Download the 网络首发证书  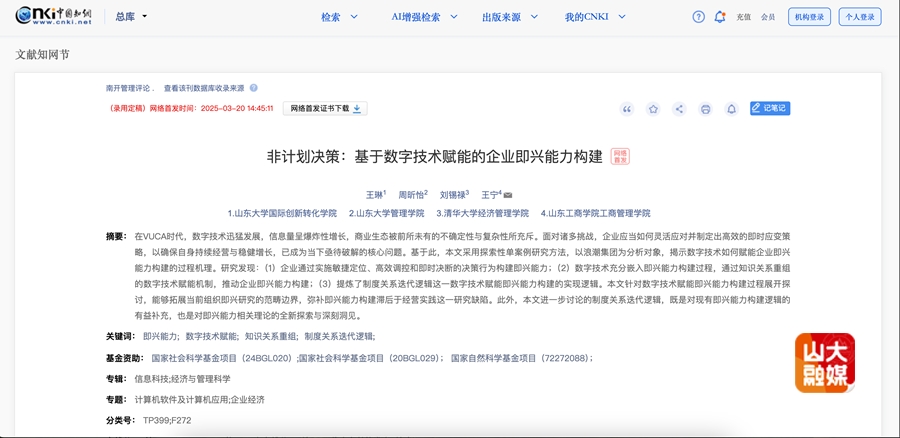click(326, 108)
